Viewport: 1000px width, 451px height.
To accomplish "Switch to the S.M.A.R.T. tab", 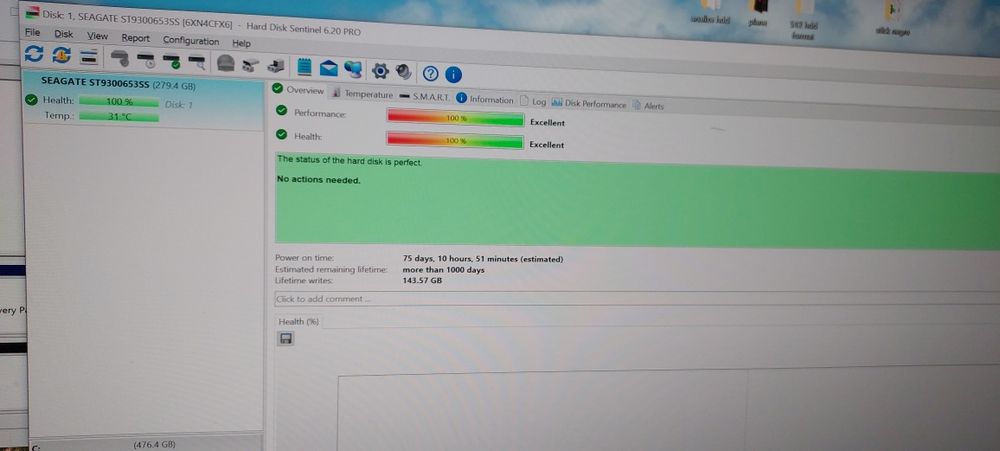I will [425, 97].
